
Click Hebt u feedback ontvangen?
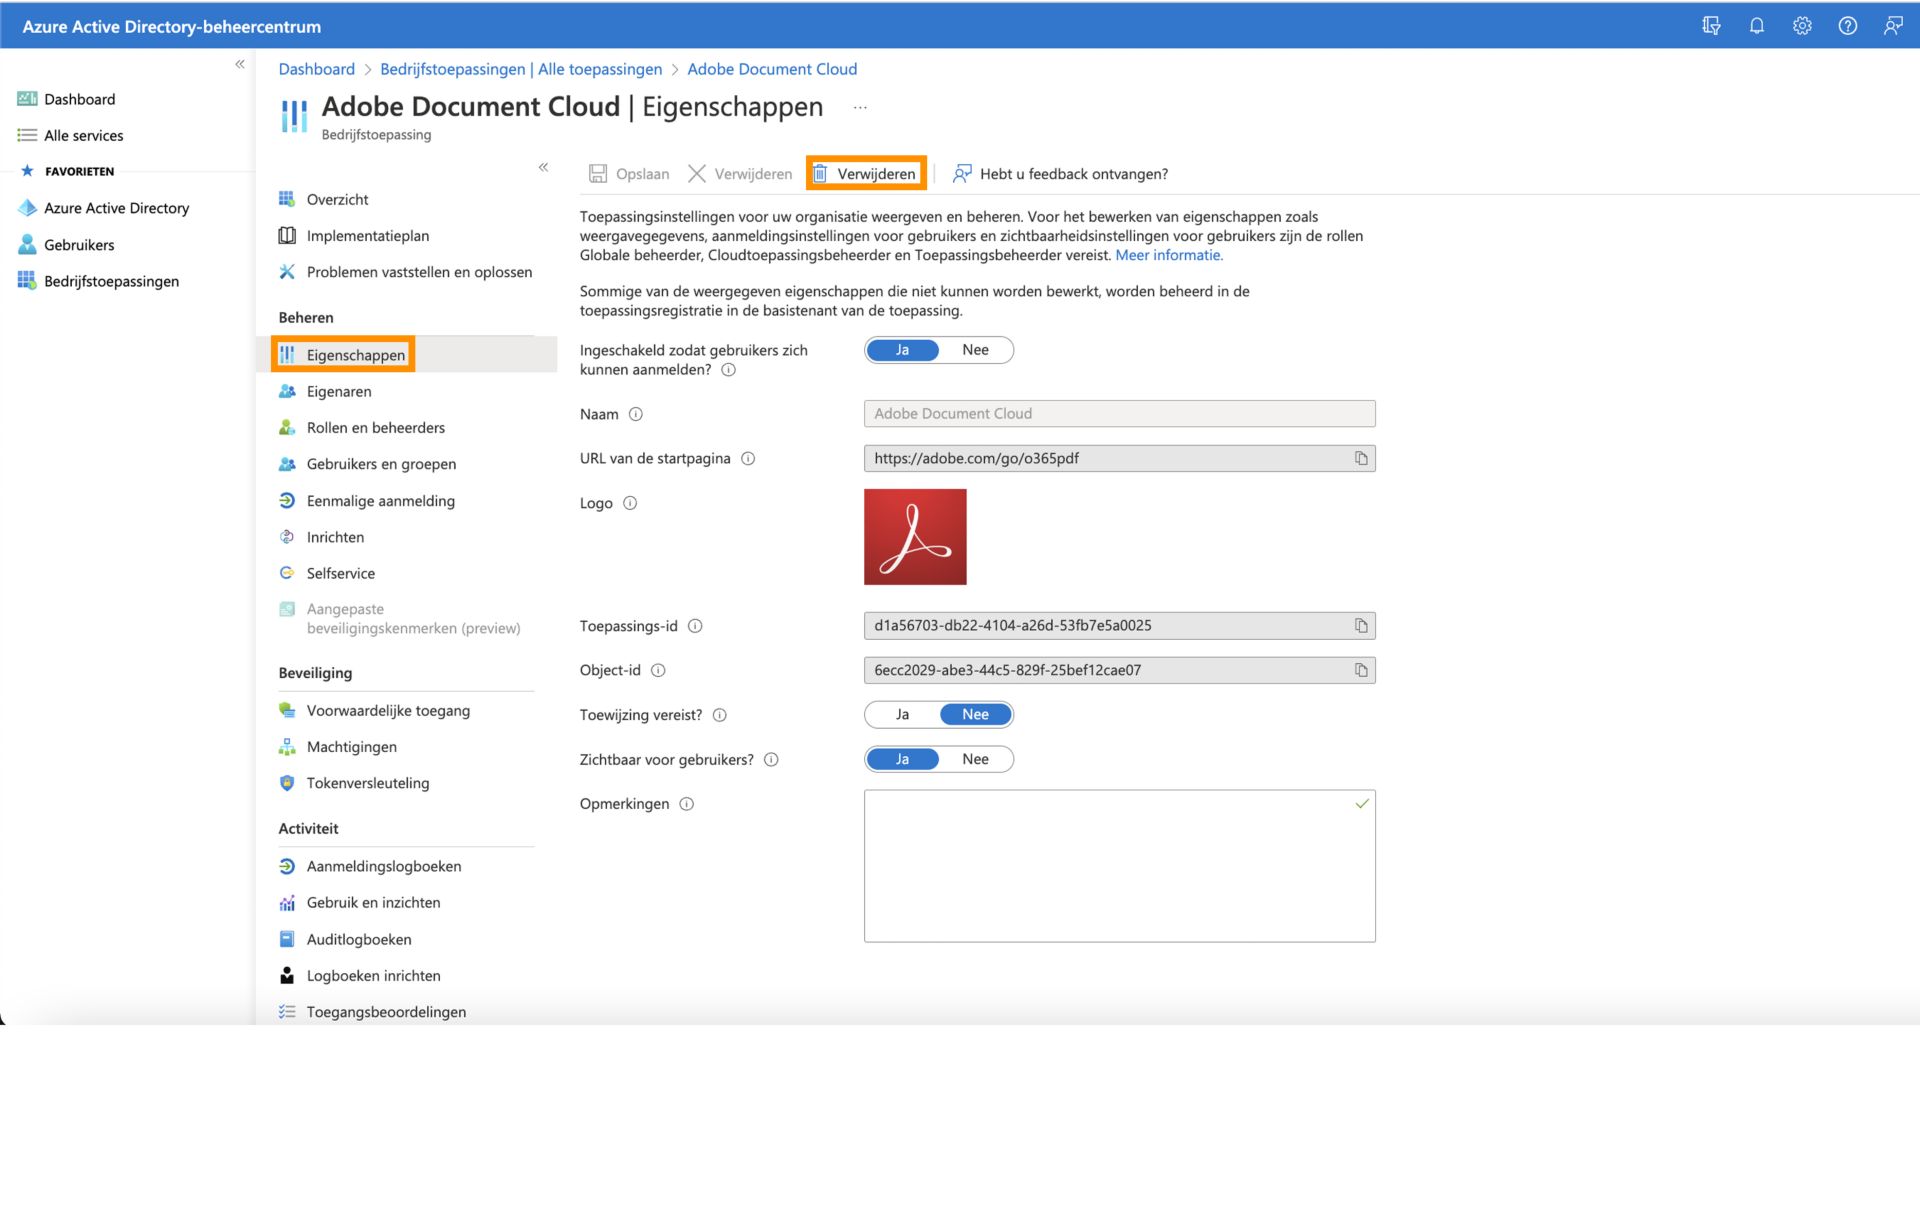[x=1060, y=174]
